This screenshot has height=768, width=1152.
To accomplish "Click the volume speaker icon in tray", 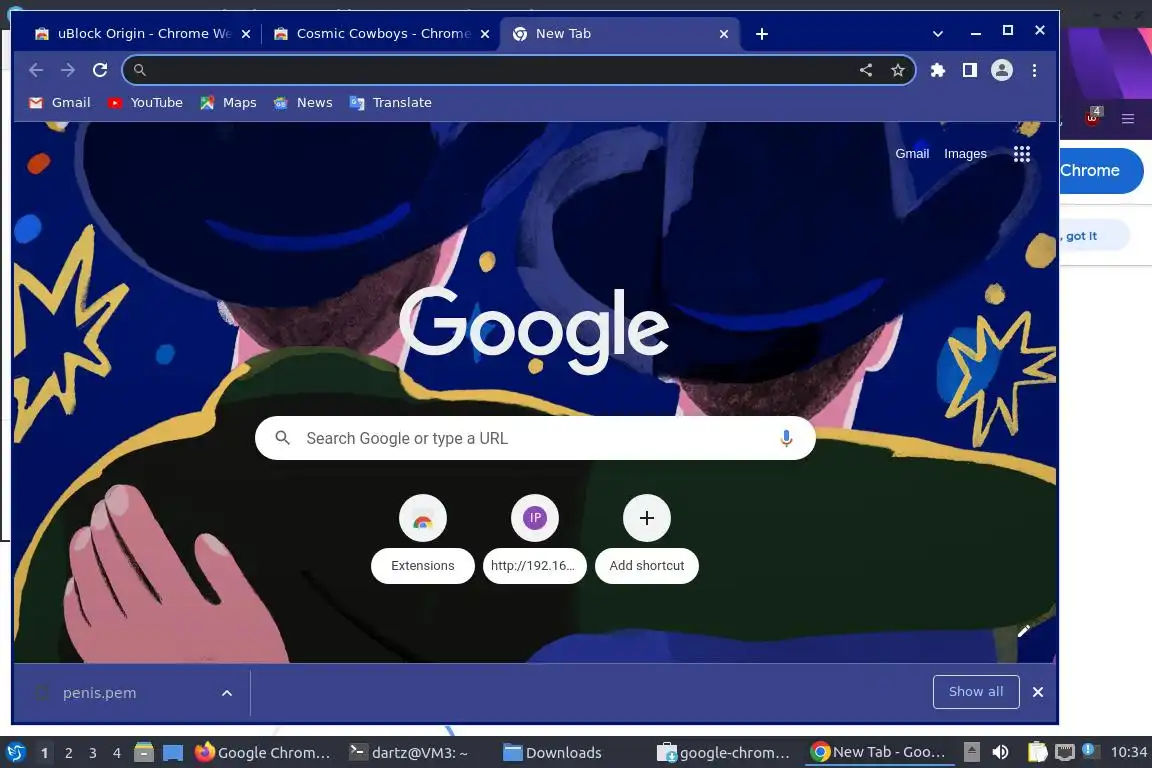I will point(1000,752).
